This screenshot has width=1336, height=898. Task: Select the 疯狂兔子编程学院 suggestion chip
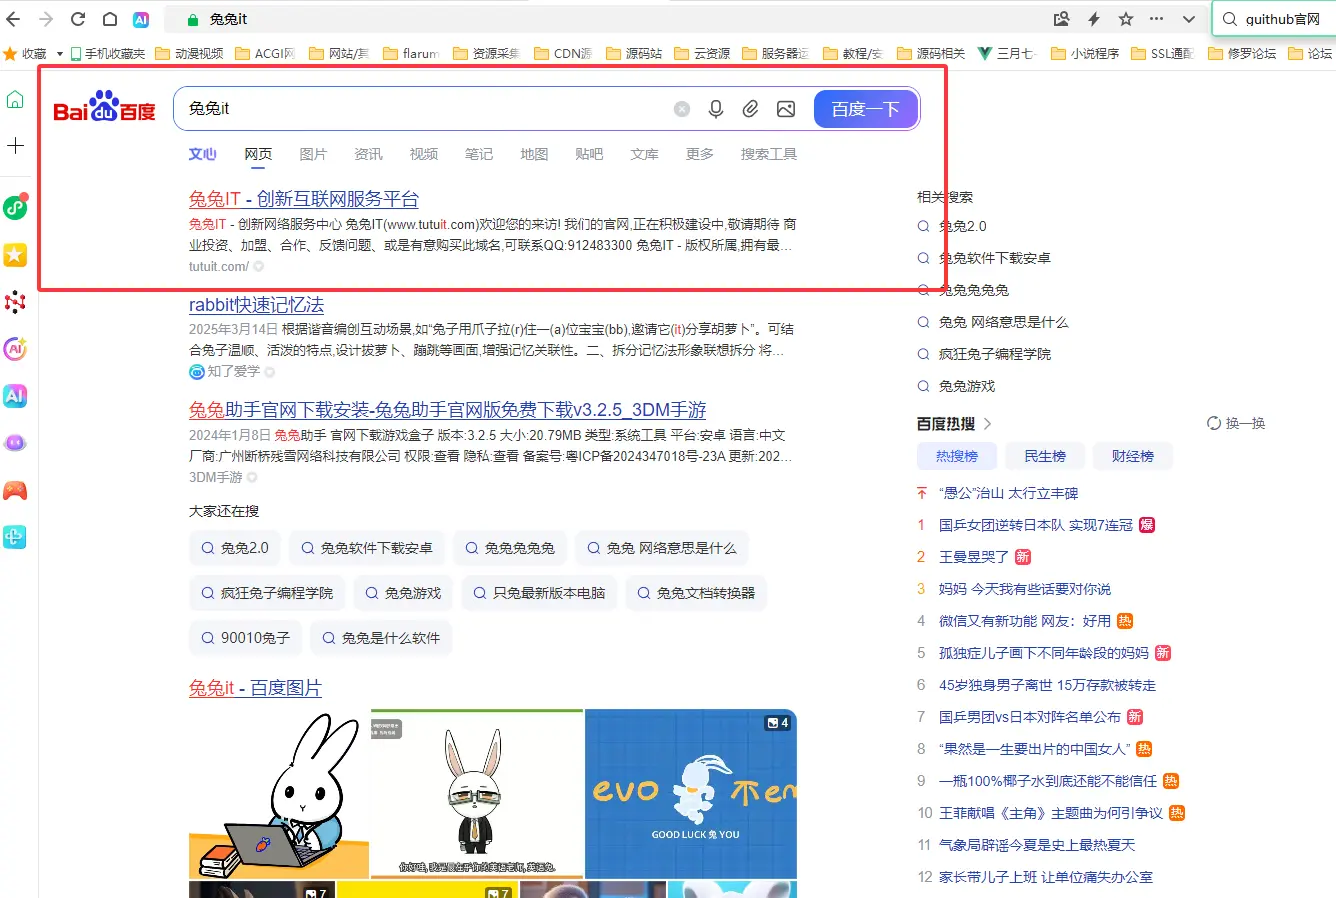tap(267, 593)
